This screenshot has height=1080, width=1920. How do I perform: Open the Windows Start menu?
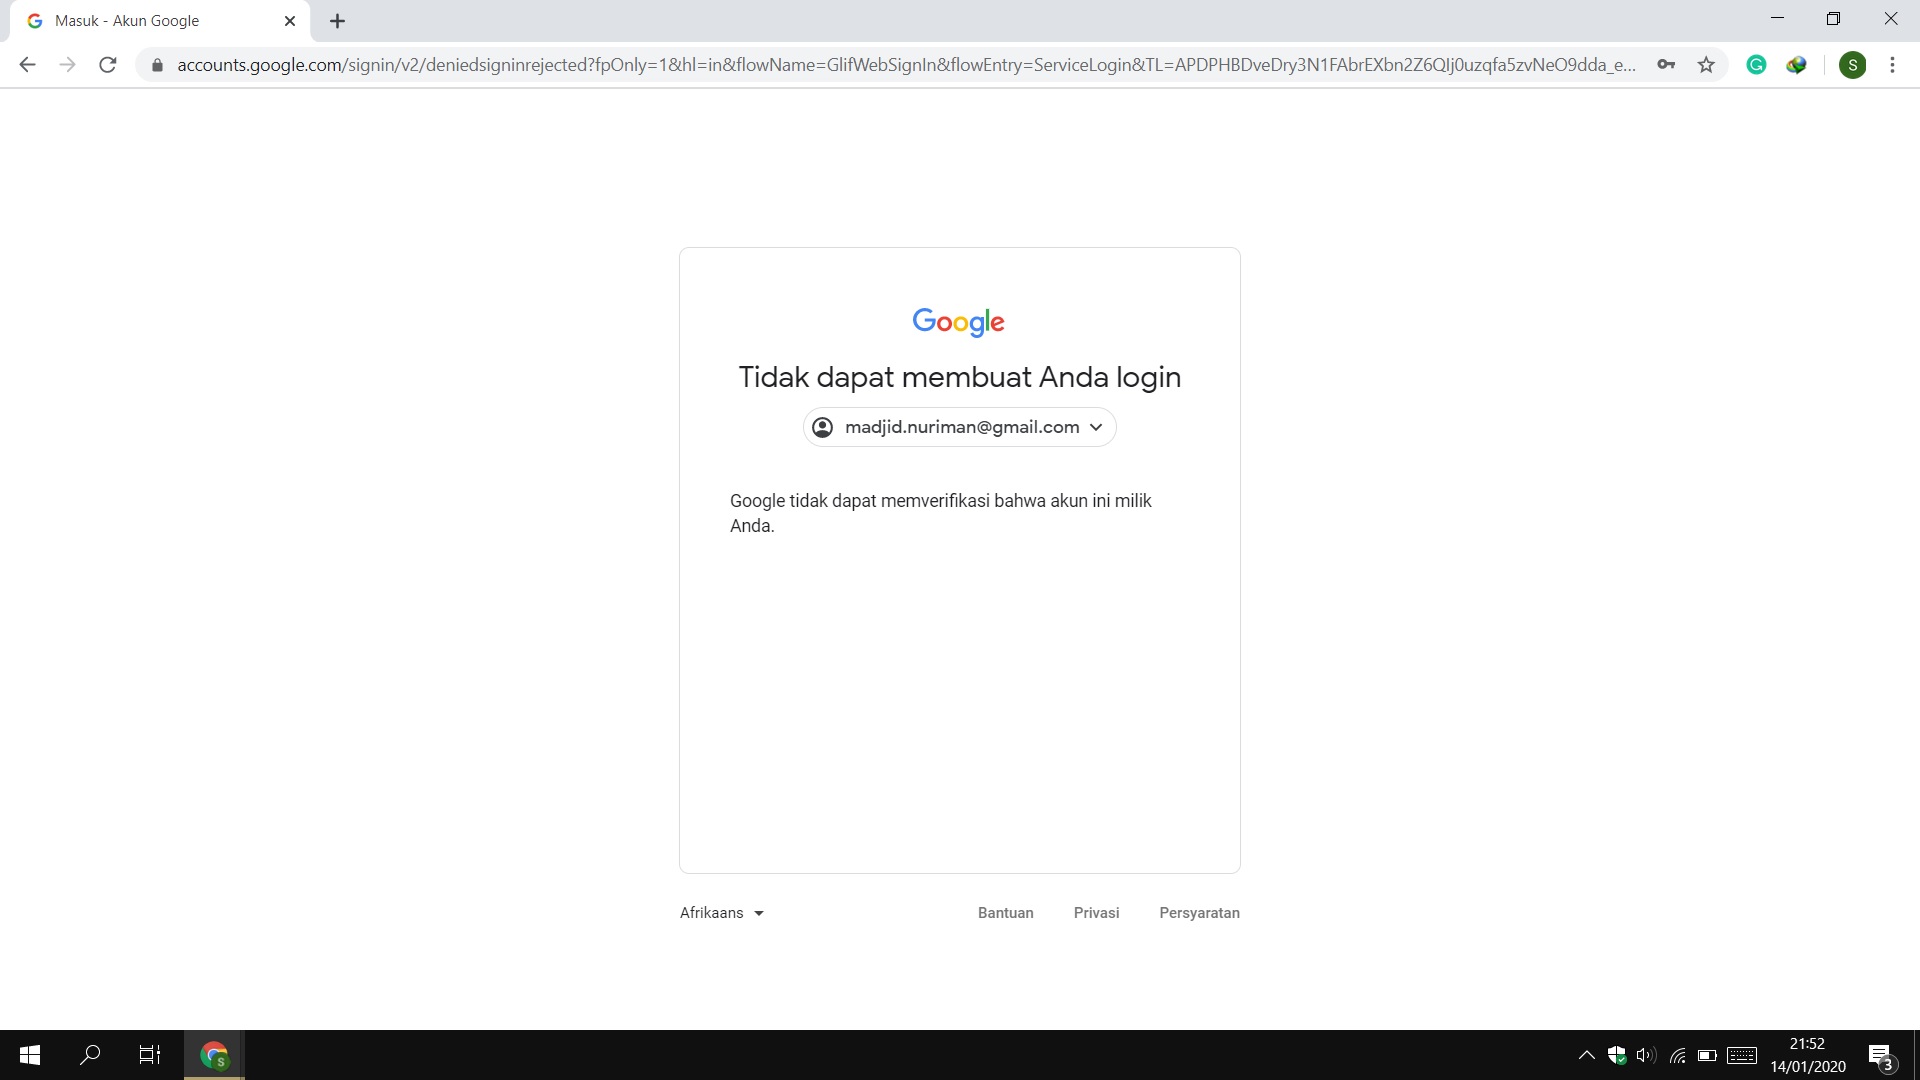tap(30, 1055)
